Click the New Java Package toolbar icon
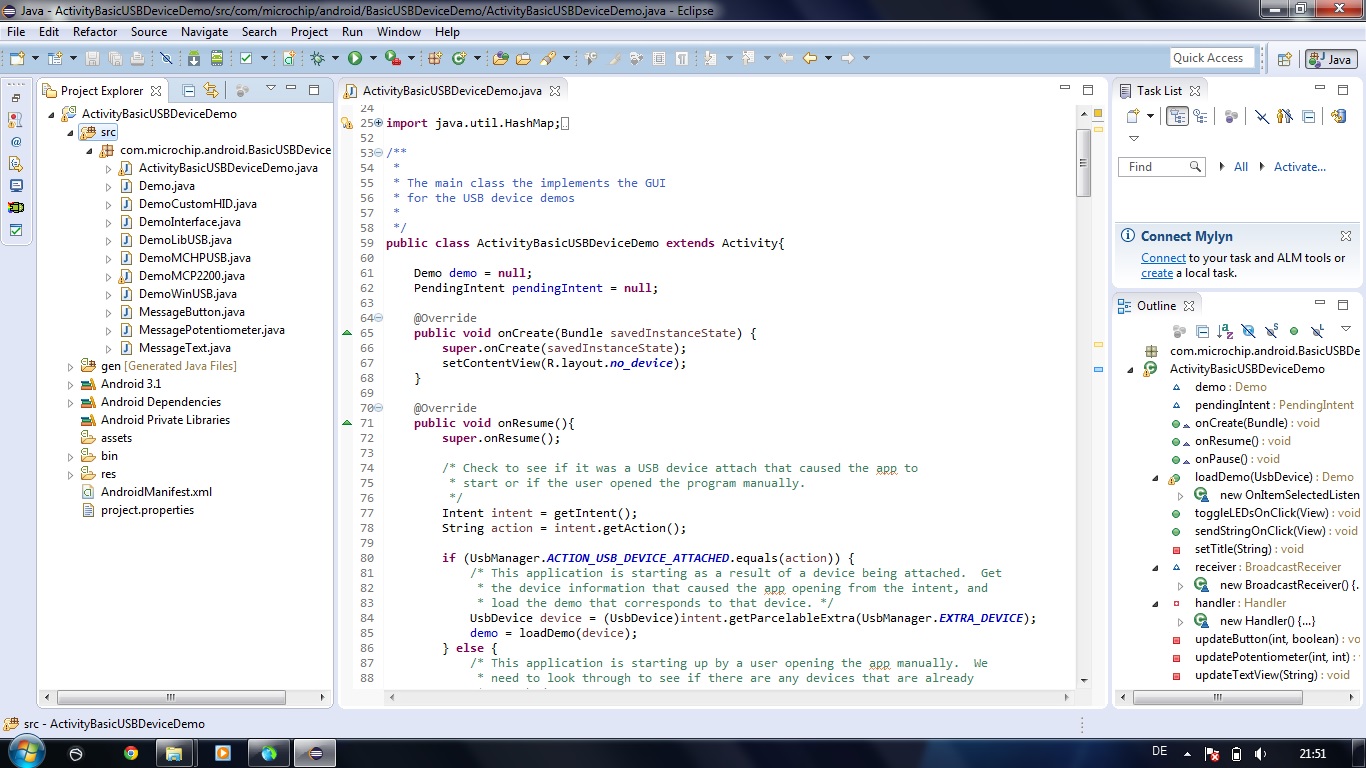 pyautogui.click(x=435, y=58)
